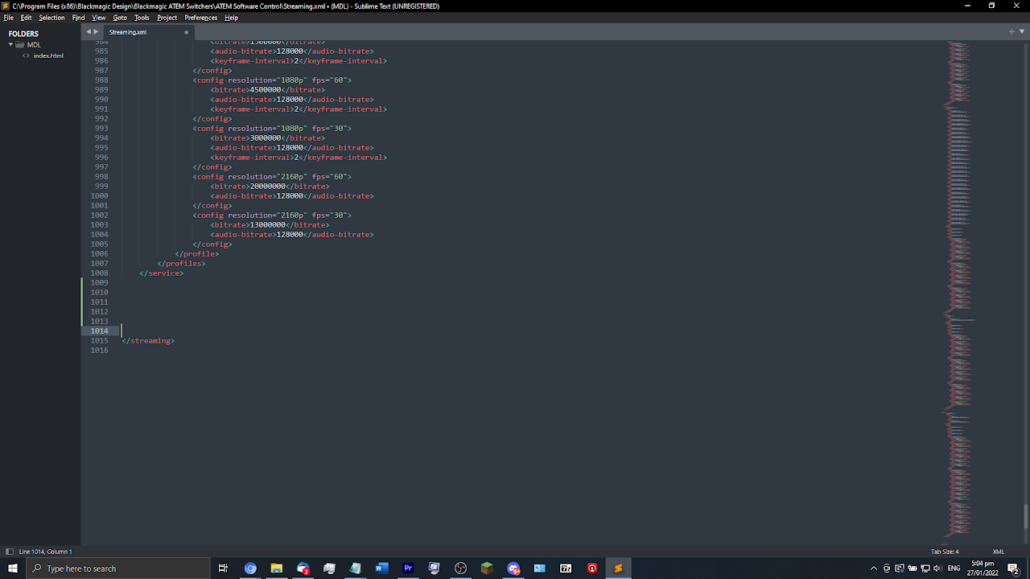Show hidden system tray icons
The height and width of the screenshot is (579, 1030).
[873, 568]
